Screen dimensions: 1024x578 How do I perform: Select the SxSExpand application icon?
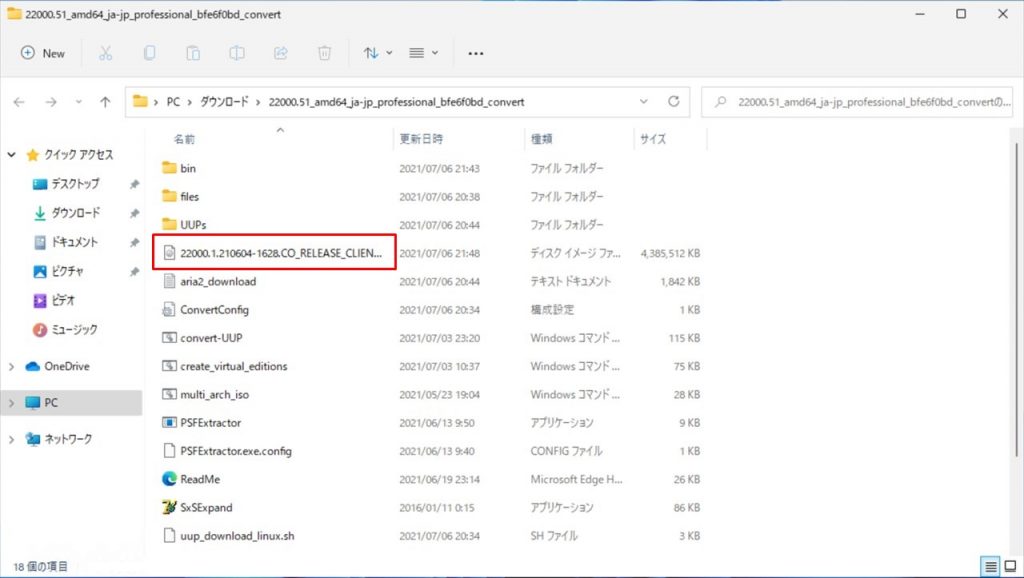click(169, 507)
